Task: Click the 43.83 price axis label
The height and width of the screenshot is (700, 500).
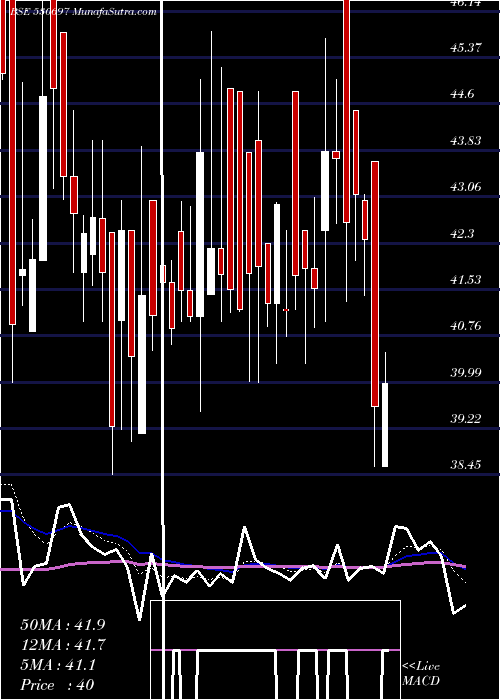Action: (x=466, y=141)
